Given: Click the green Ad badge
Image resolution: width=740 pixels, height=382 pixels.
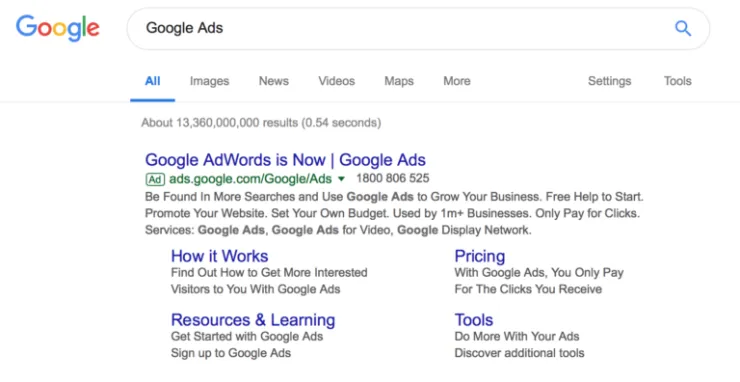Looking at the screenshot, I should click(155, 179).
